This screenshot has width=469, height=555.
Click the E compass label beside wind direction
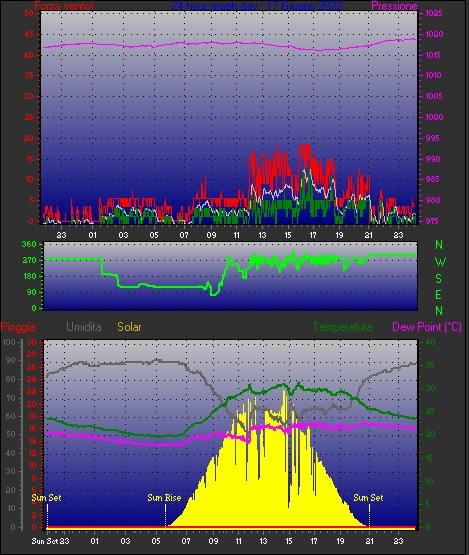(x=439, y=294)
